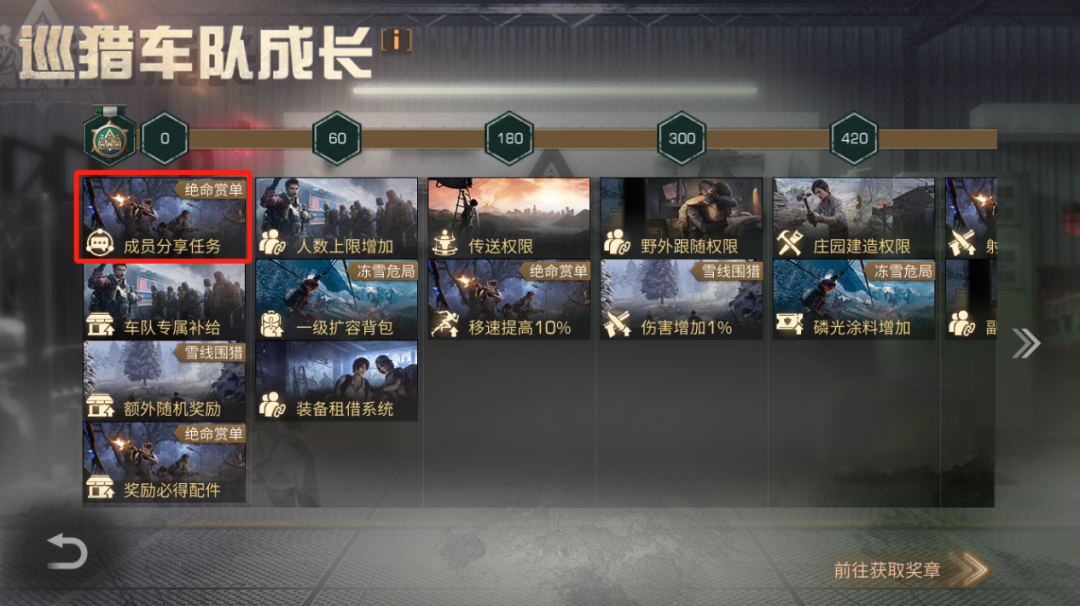The height and width of the screenshot is (606, 1080).
Task: Select the 野外跟随权限 perk card
Action: [681, 218]
